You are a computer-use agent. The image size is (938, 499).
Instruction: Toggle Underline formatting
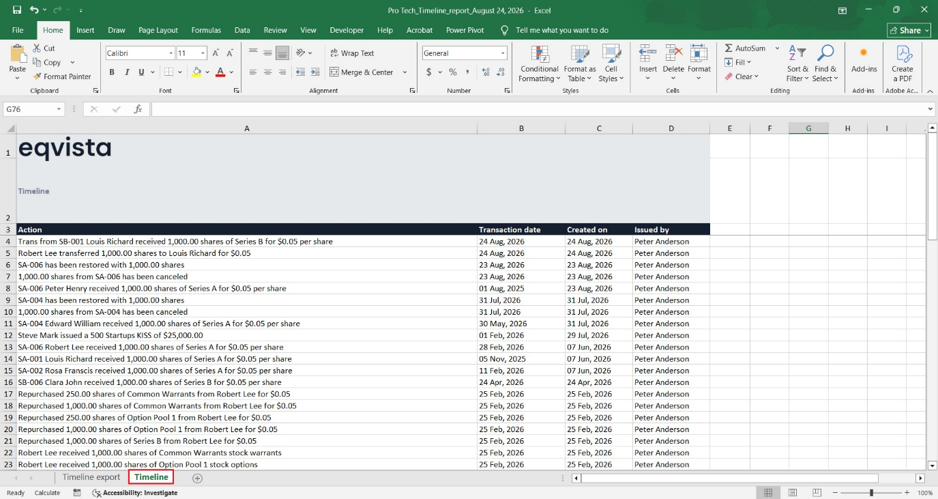tap(141, 72)
